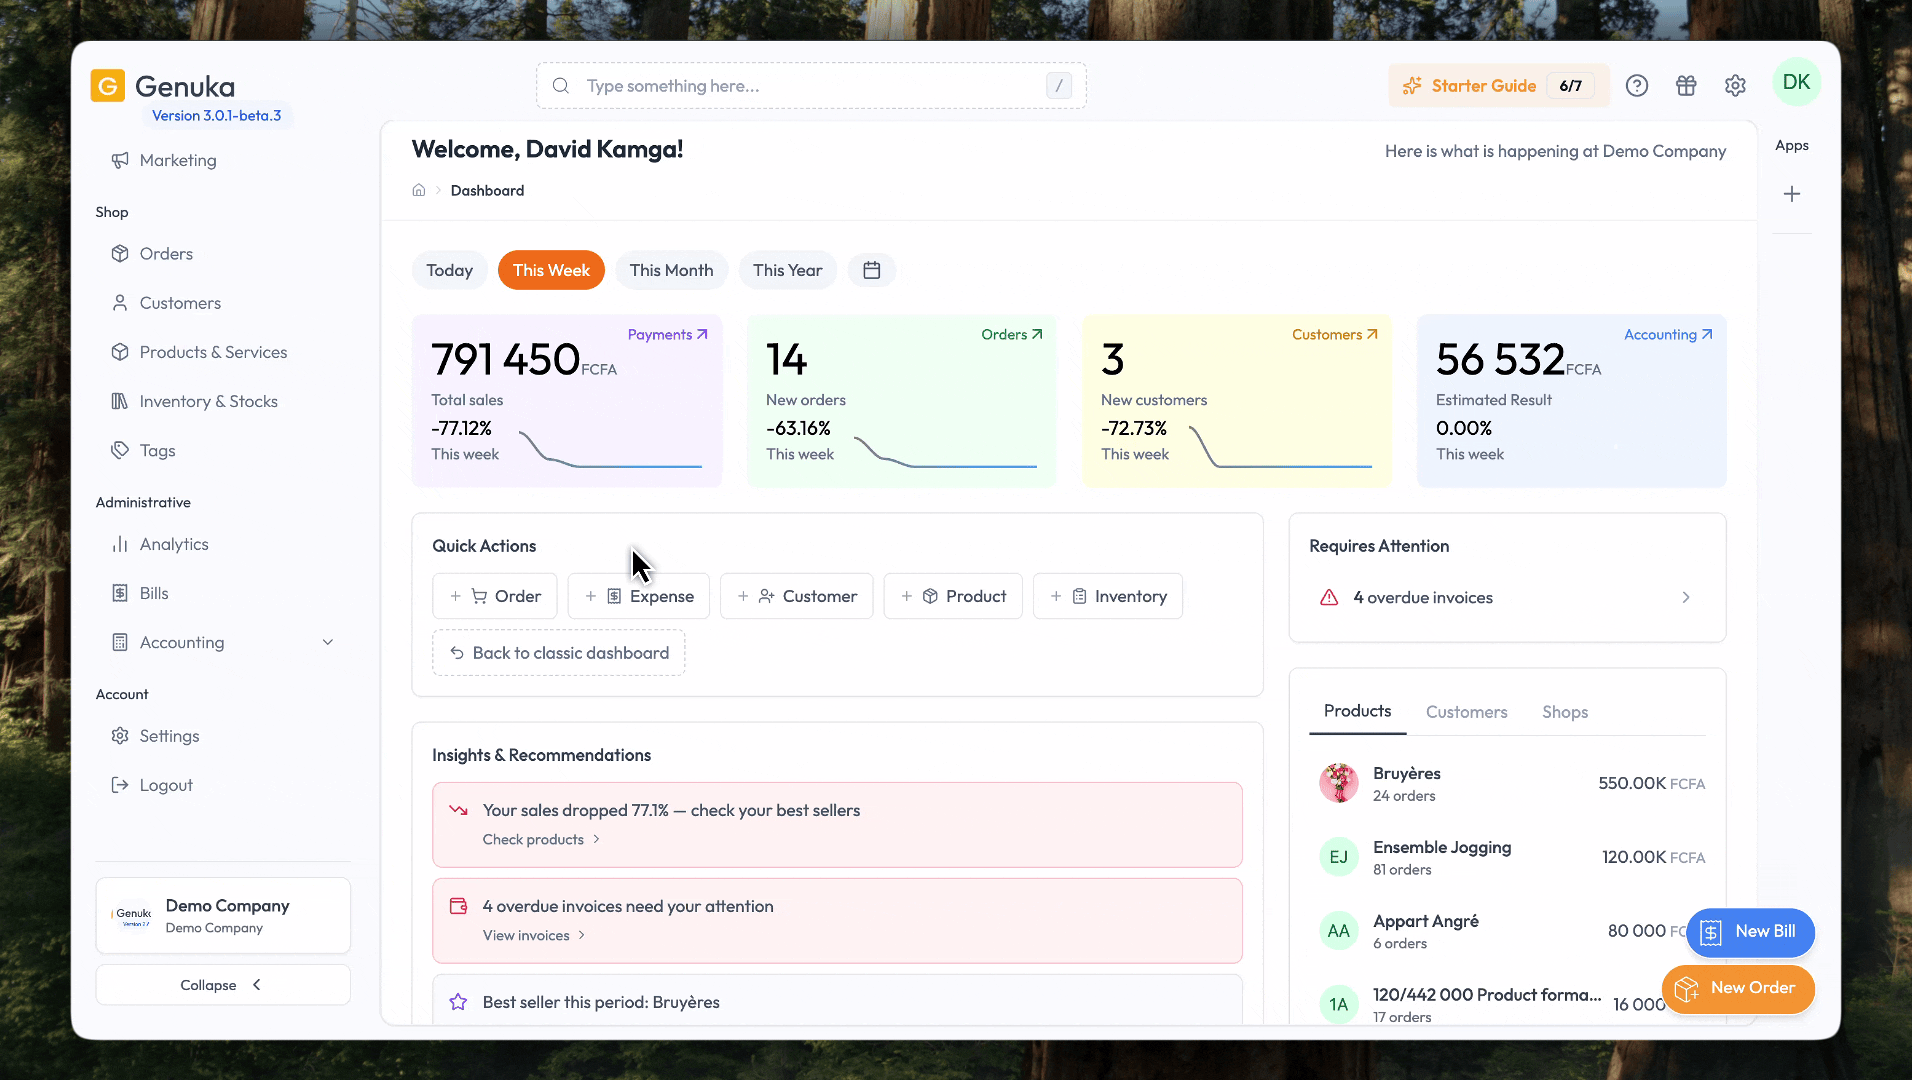Click the AA avatar for Appart Angré
This screenshot has height=1080, width=1912.
coord(1338,931)
